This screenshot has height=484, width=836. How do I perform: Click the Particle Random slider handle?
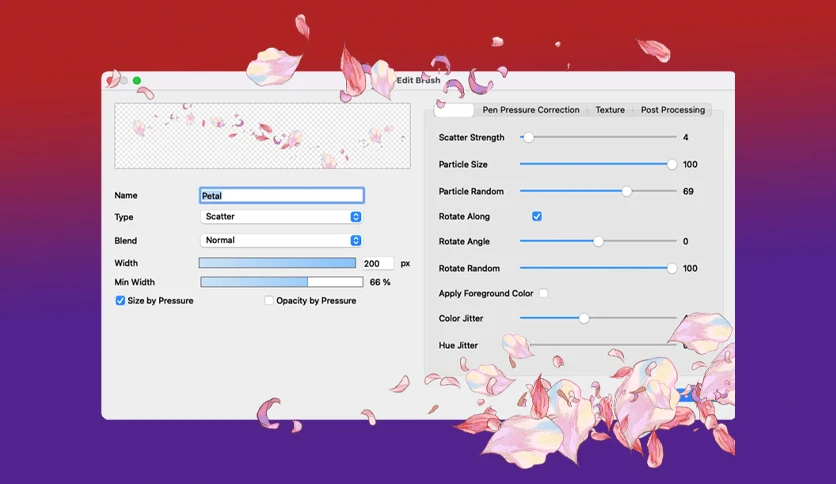[627, 191]
